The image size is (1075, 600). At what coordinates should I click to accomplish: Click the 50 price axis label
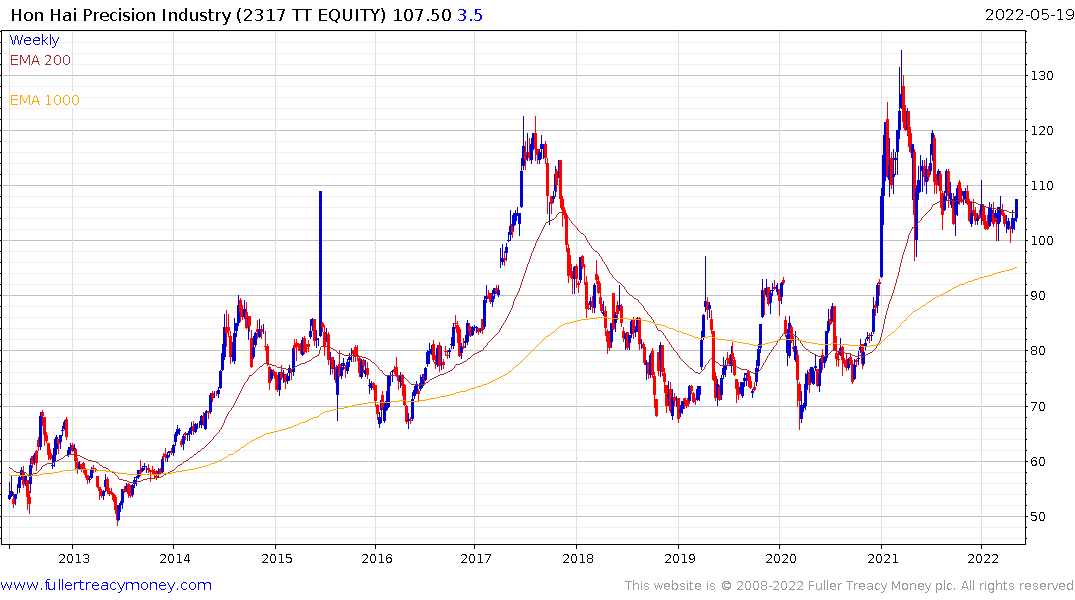(1038, 517)
